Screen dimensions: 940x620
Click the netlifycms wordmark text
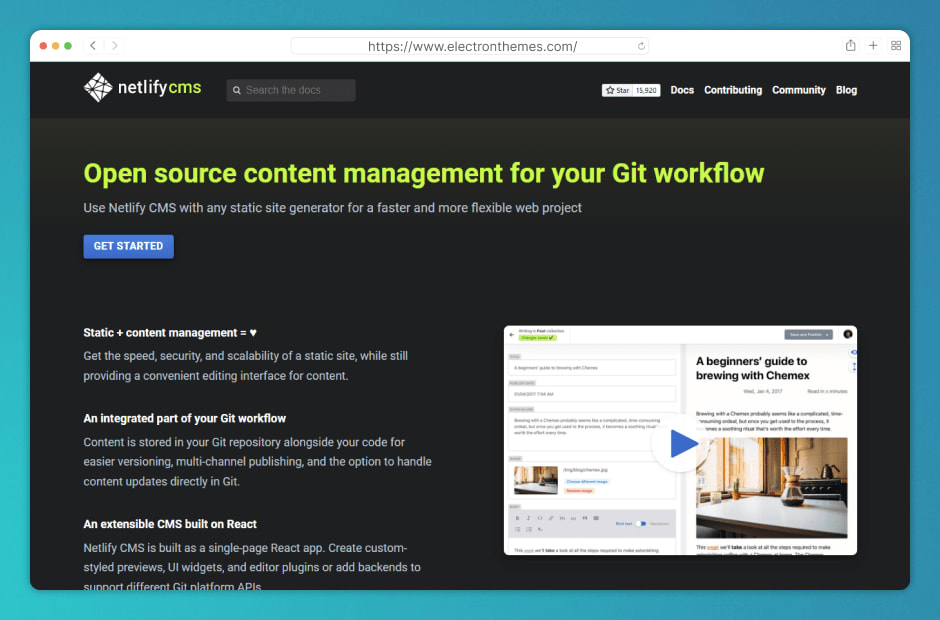coord(159,88)
